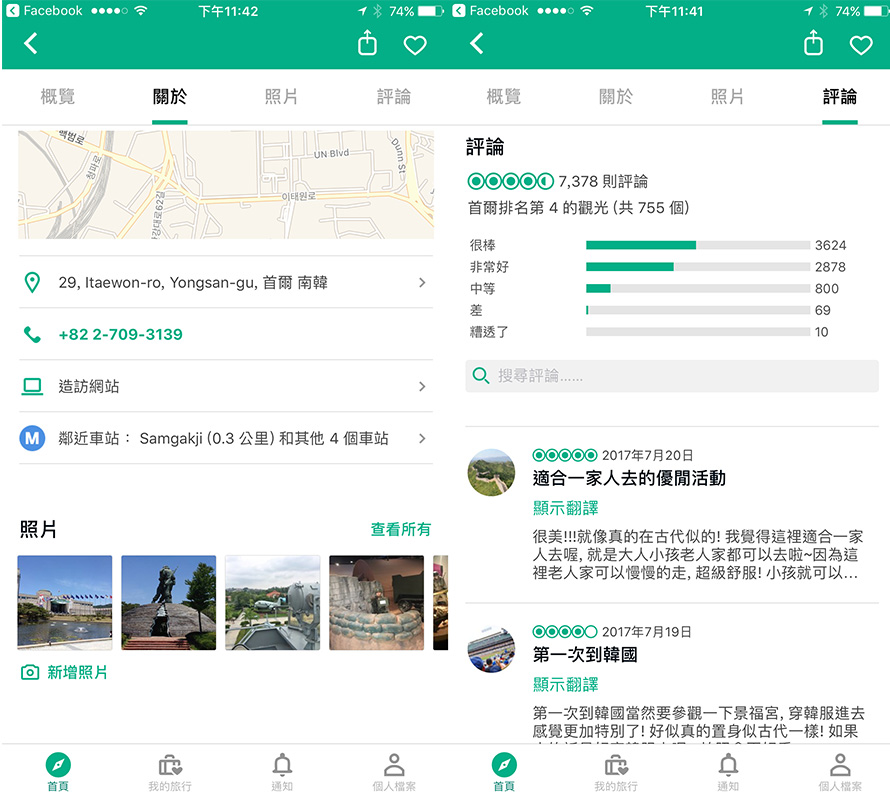Open photo of outdoor aircraft exhibit
Image resolution: width=890 pixels, height=797 pixels.
[272, 603]
